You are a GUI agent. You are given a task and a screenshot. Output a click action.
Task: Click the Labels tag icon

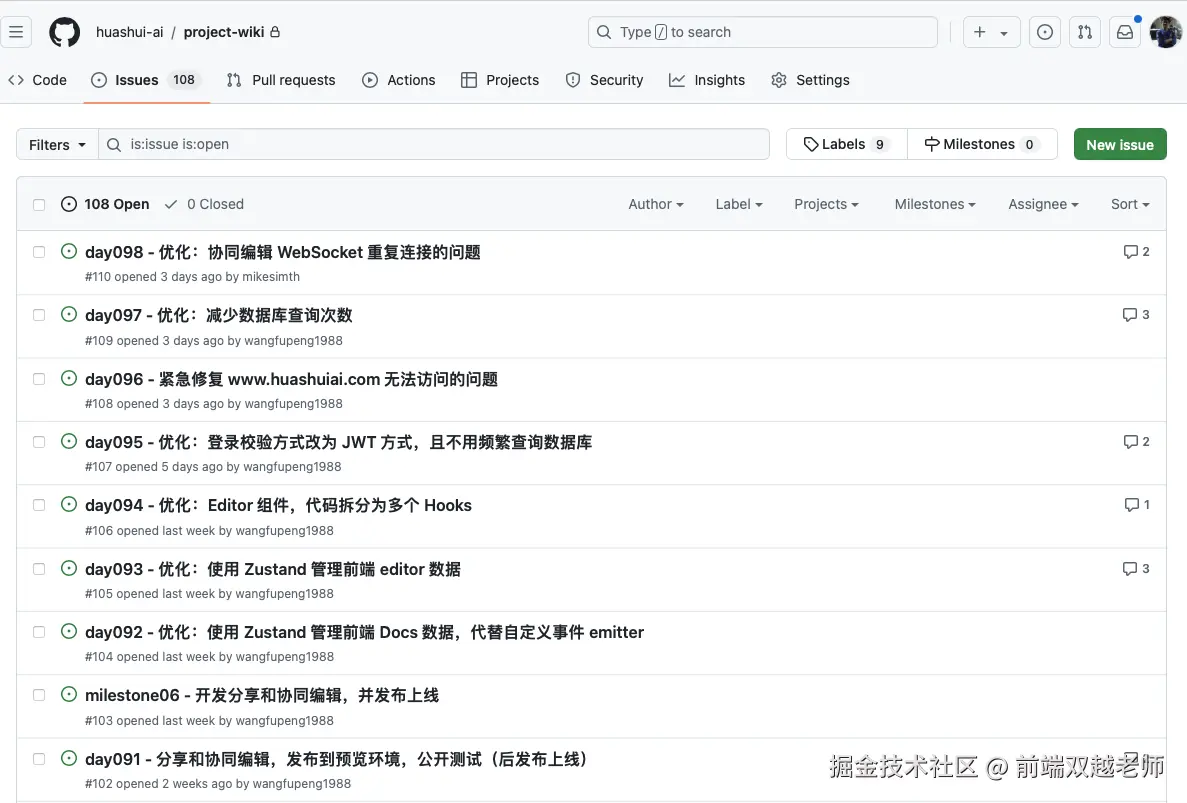pyautogui.click(x=813, y=143)
